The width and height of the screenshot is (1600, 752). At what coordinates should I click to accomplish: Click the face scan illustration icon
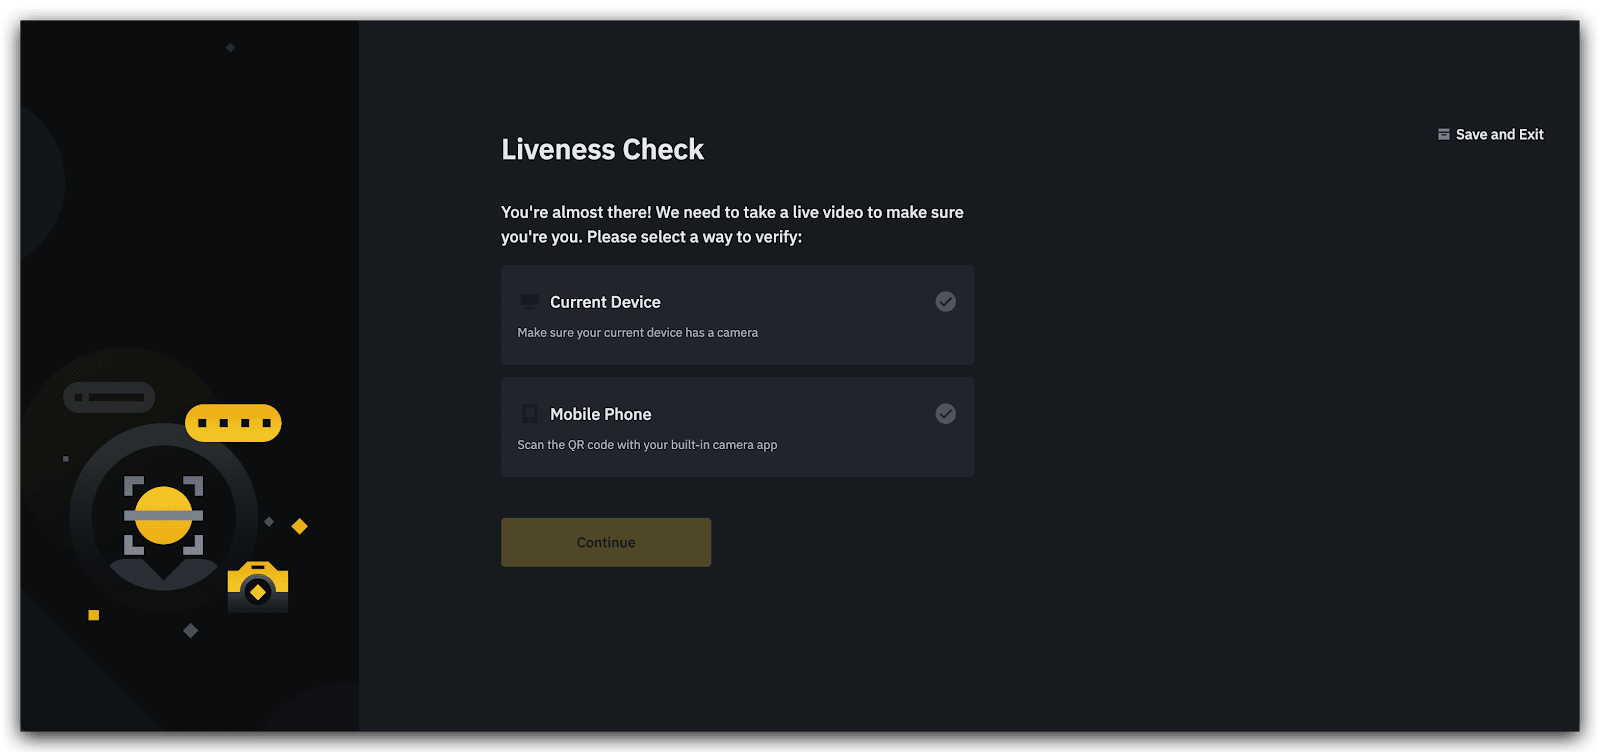click(163, 516)
